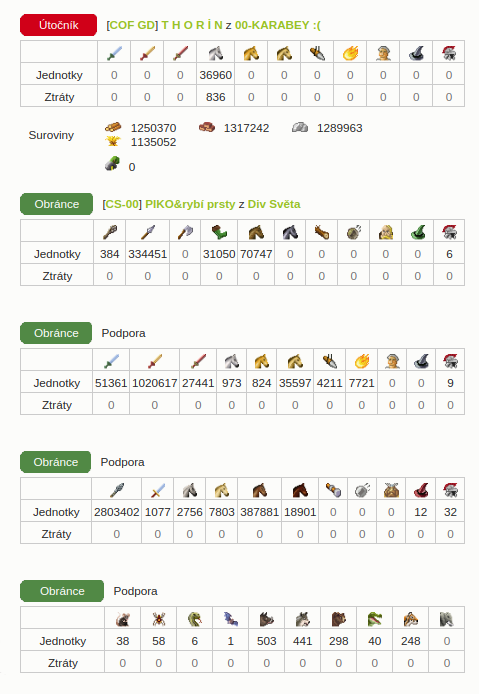Click the Teuton axeman unit icon
Viewport: 479px width, 694px height.
pos(185,232)
